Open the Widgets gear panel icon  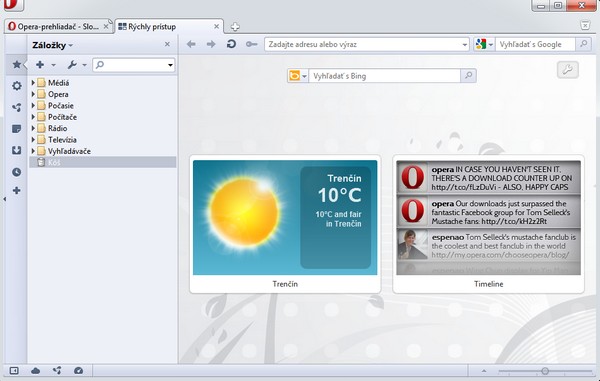pos(16,86)
